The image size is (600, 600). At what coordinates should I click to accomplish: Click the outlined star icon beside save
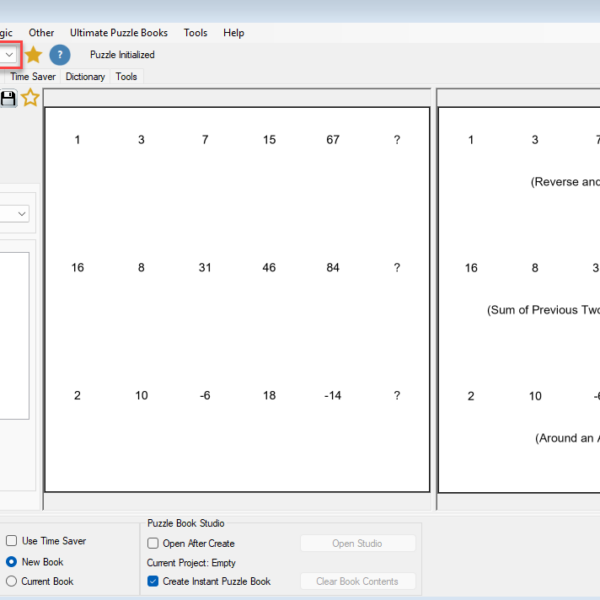(x=30, y=98)
